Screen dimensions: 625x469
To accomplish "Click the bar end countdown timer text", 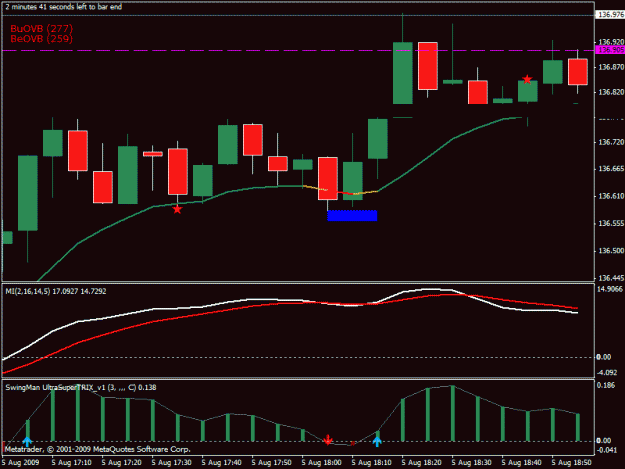I will pos(63,7).
